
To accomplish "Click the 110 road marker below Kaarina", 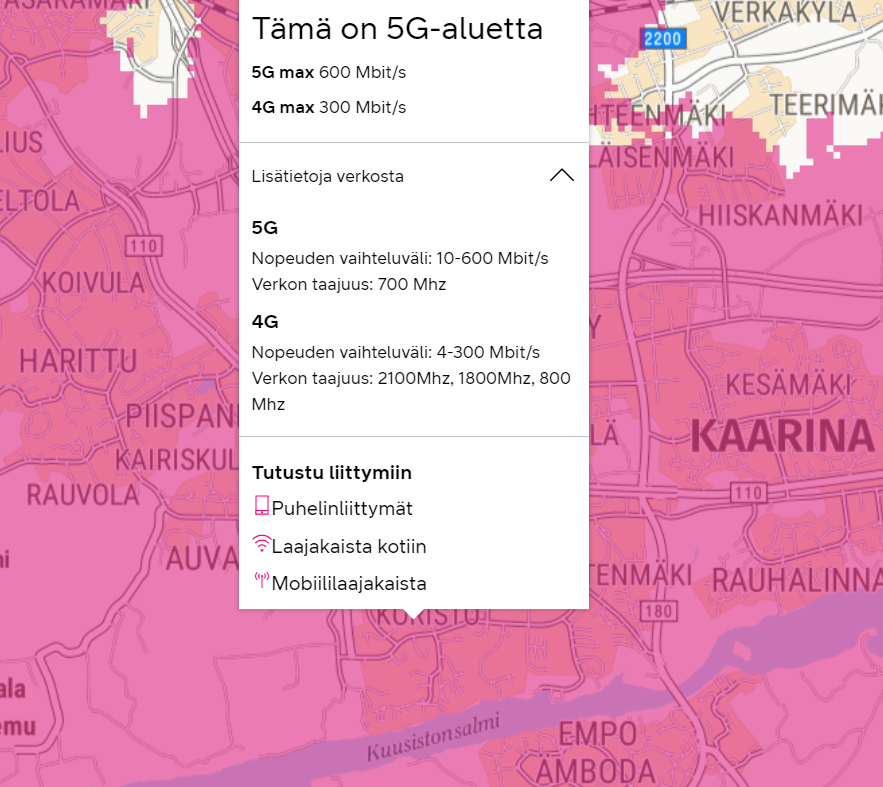I will pyautogui.click(x=746, y=492).
